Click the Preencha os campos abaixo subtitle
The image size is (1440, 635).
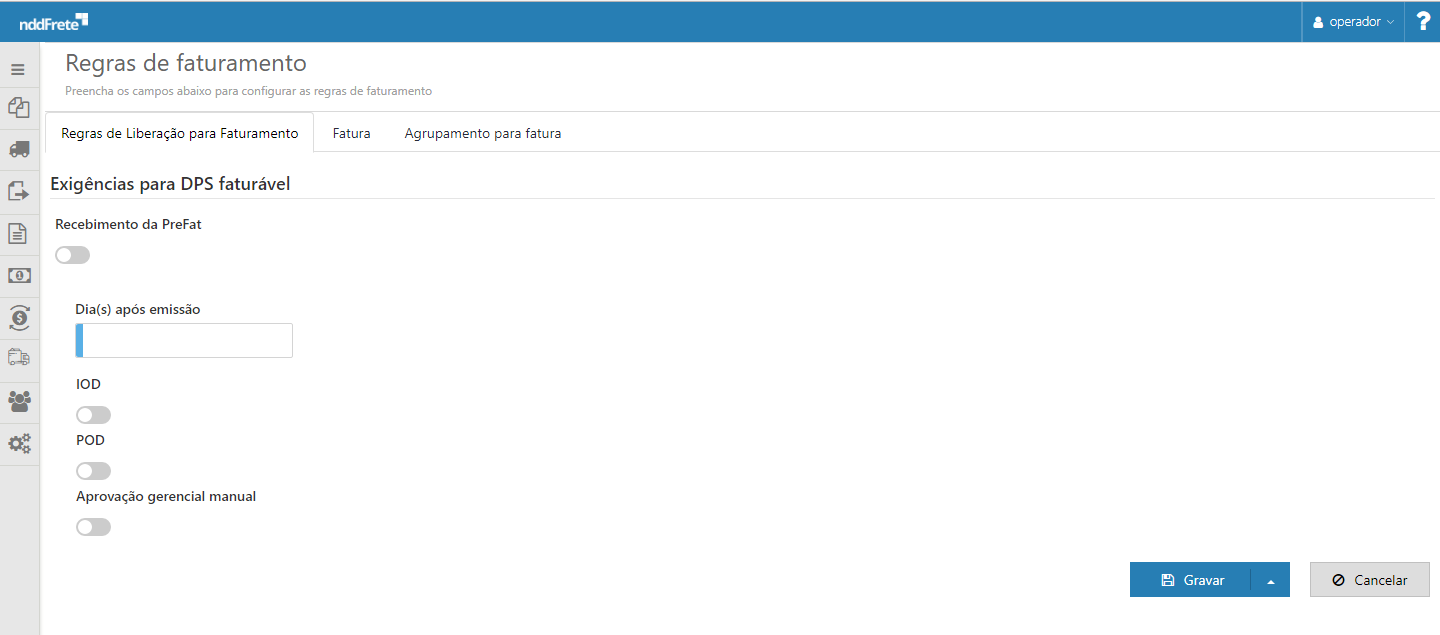pos(248,91)
